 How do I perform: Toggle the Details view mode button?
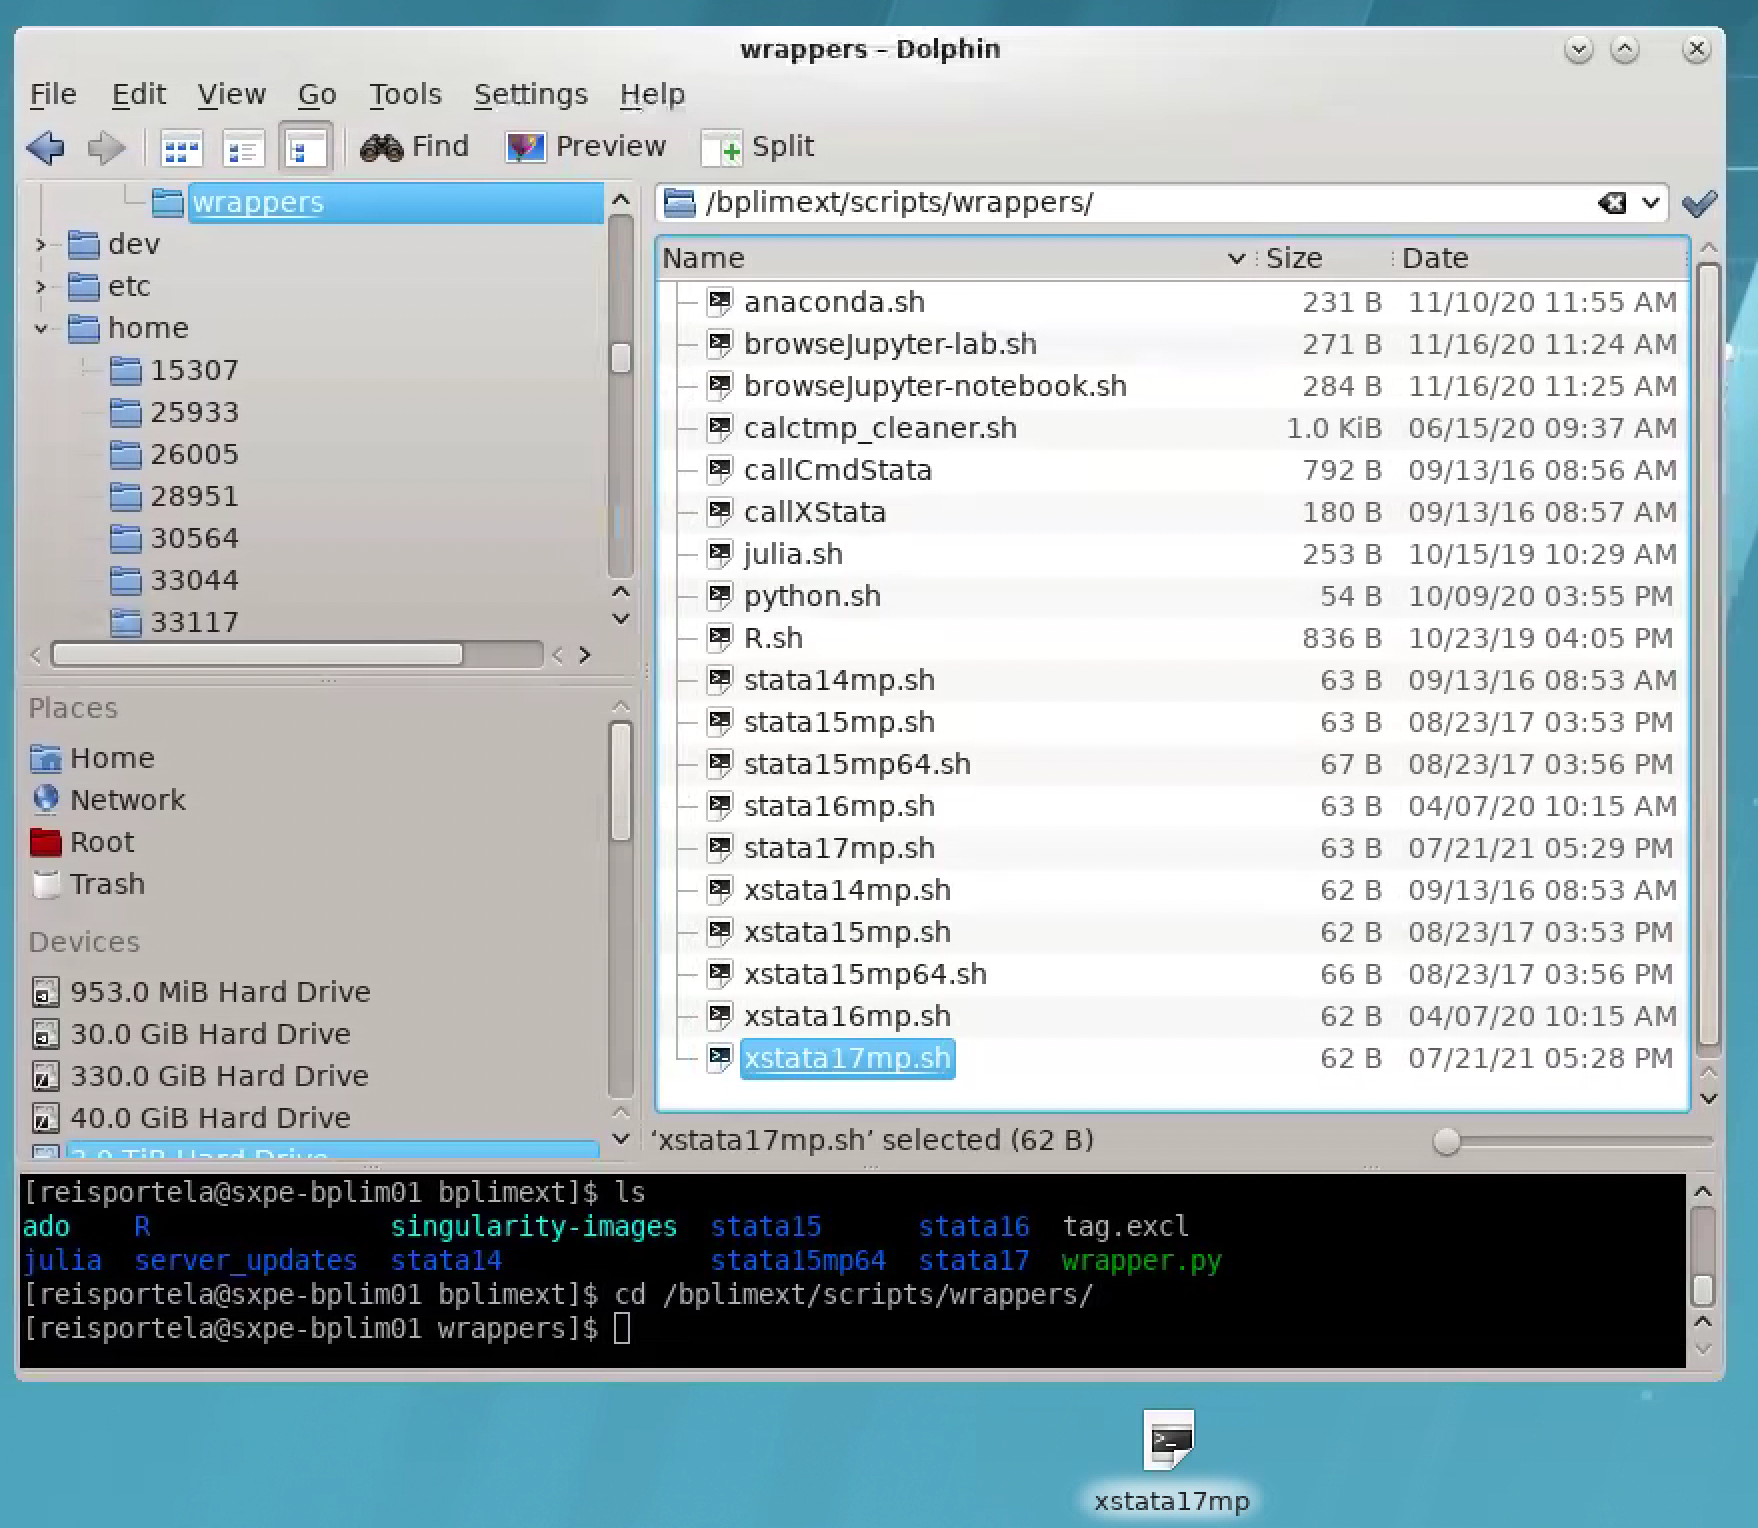click(306, 150)
